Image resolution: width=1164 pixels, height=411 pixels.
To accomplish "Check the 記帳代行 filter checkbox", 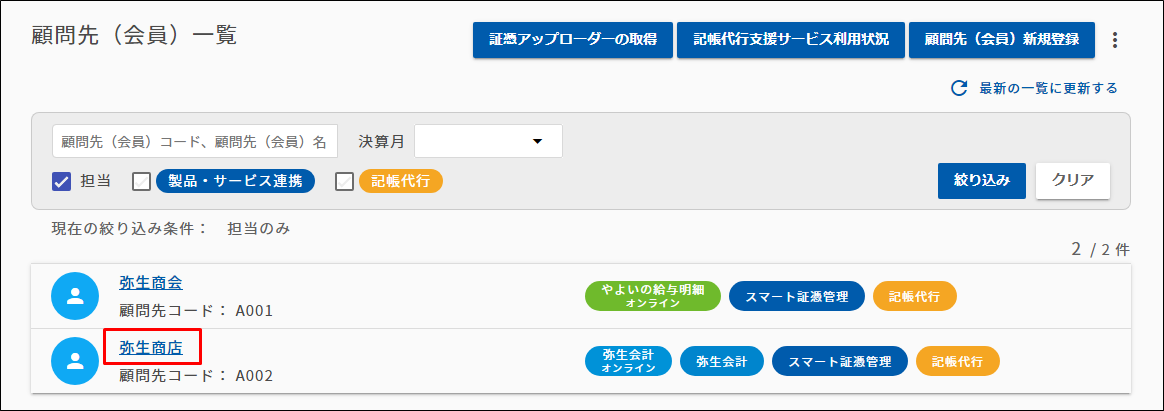I will [x=344, y=181].
